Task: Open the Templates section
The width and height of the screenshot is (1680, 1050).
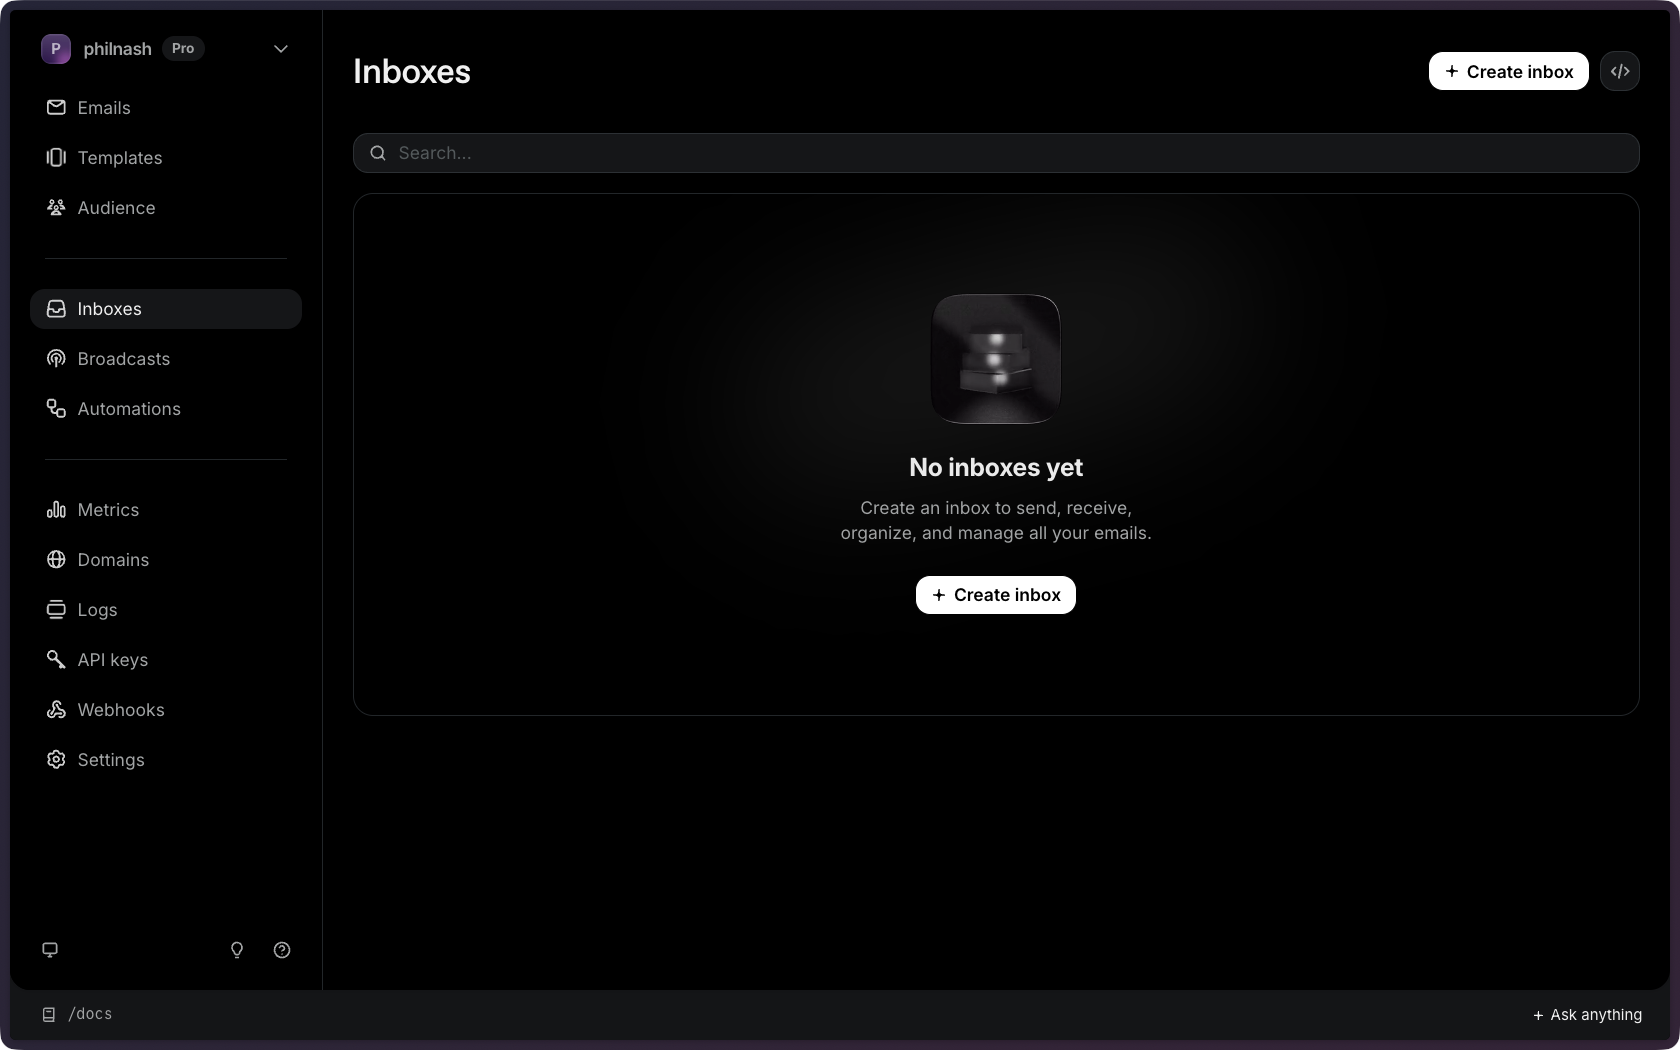Action: pos(166,158)
